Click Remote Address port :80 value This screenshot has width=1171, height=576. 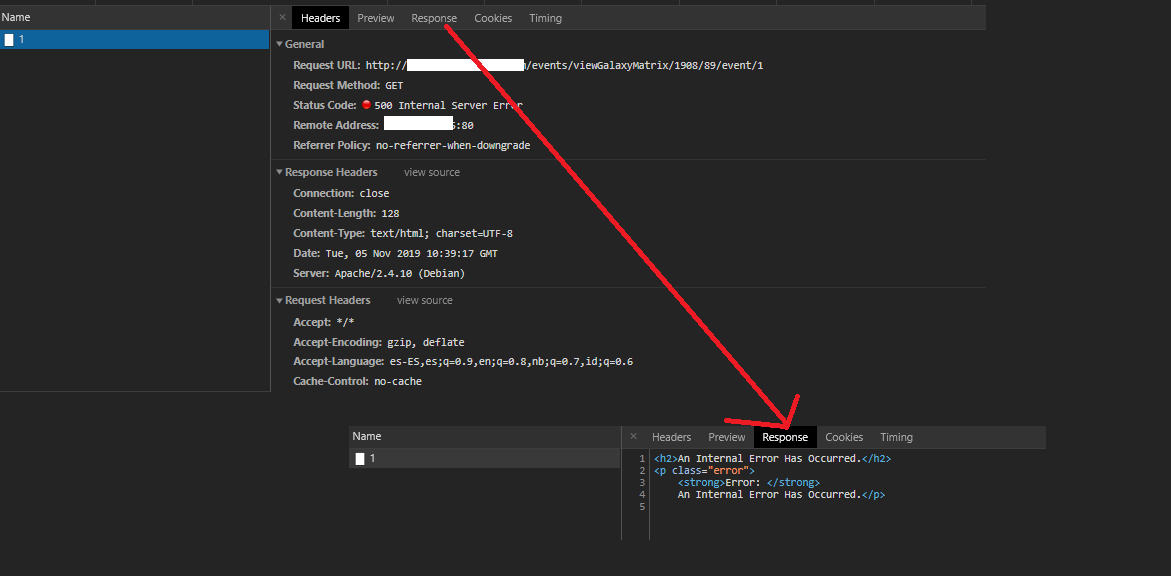coord(463,126)
